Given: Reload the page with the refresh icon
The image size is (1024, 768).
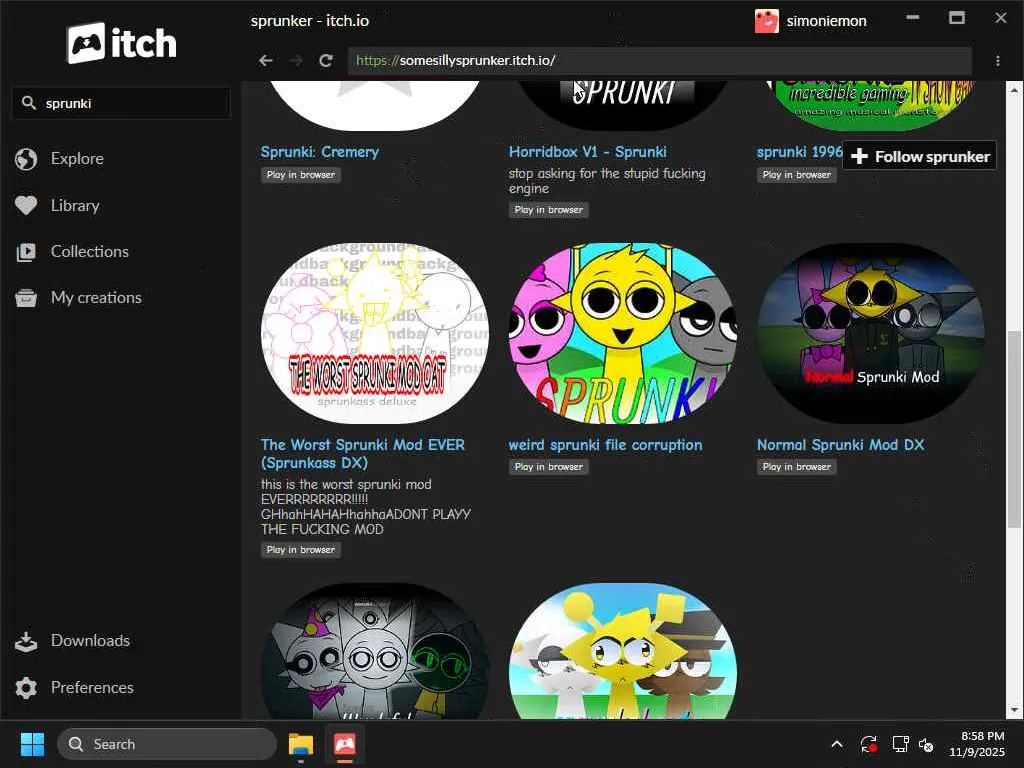Looking at the screenshot, I should click(326, 61).
